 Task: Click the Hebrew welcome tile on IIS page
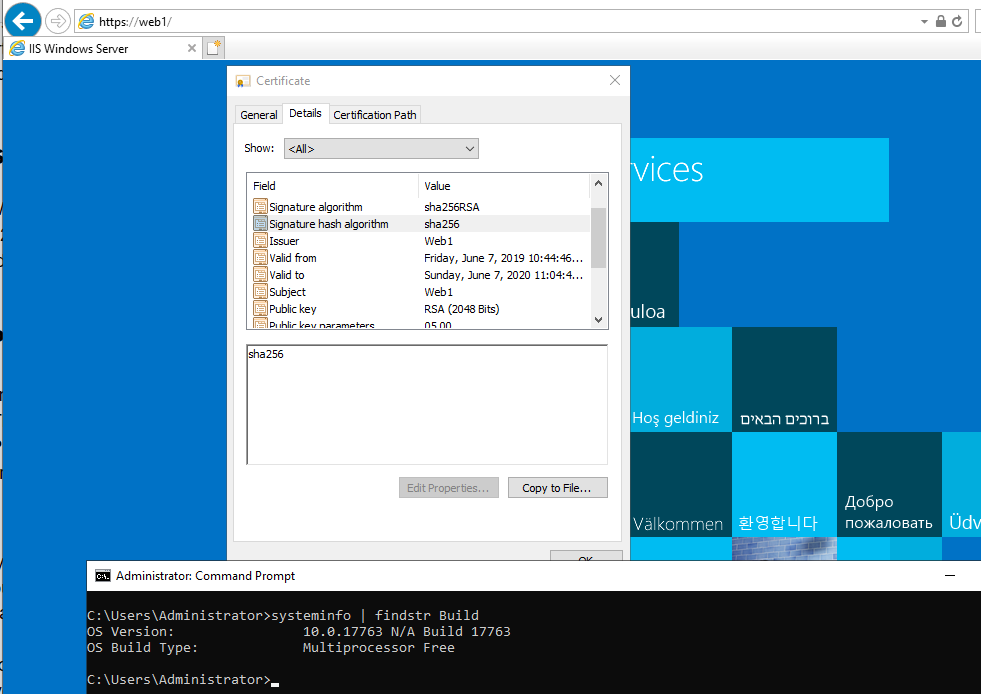pyautogui.click(x=785, y=379)
